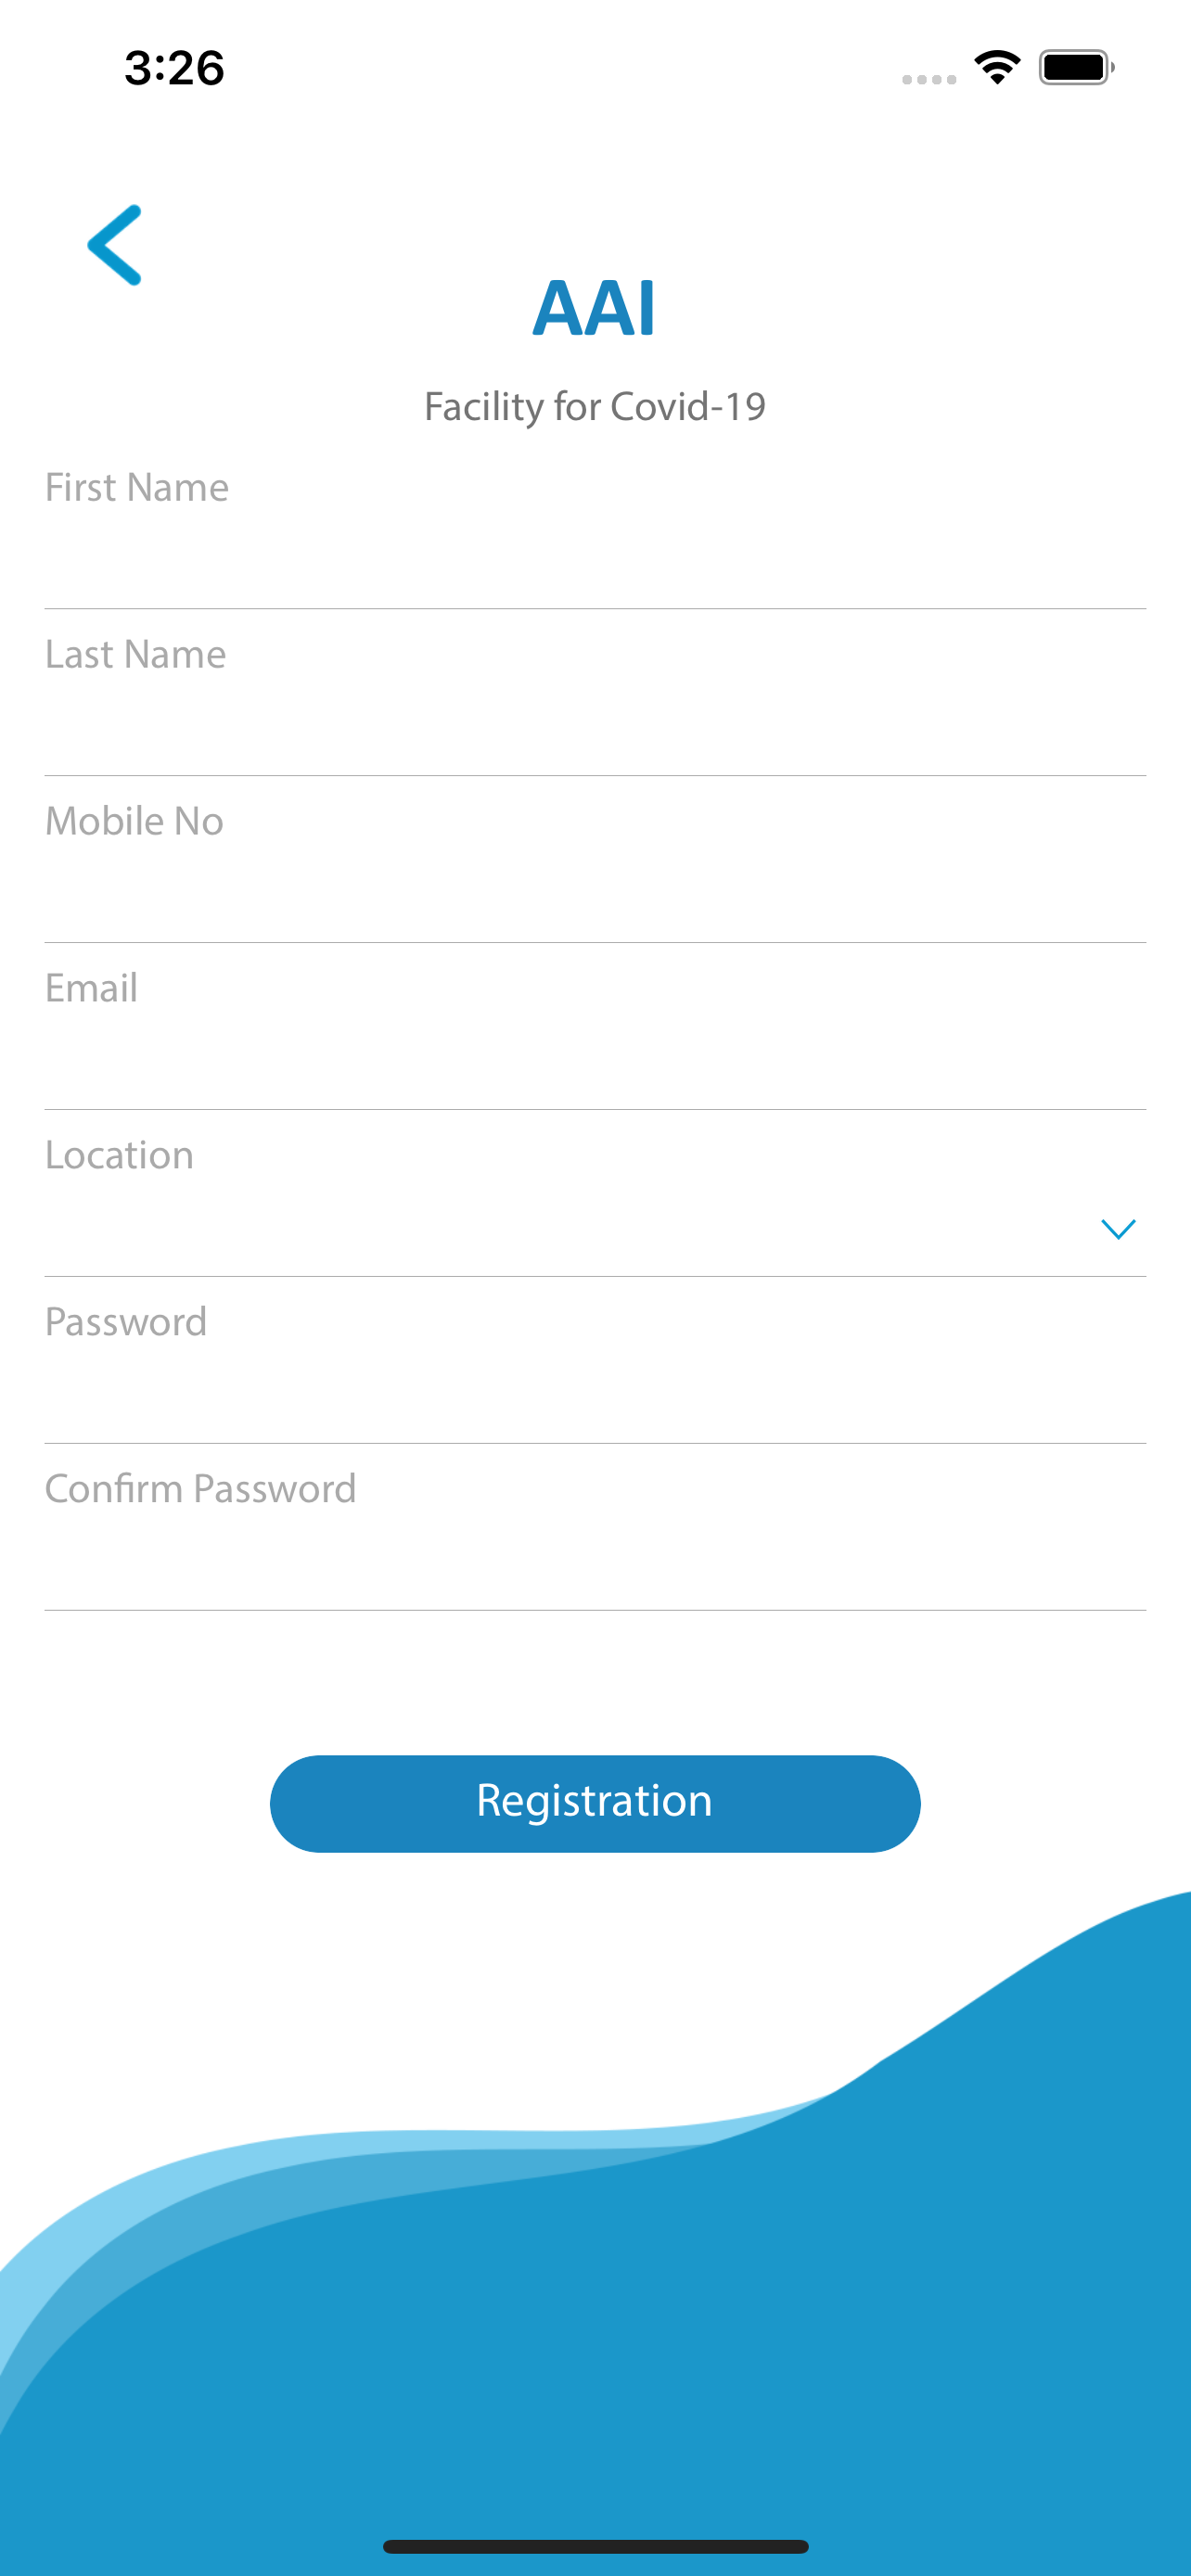The width and height of the screenshot is (1191, 2576).
Task: Expand the Location chevron arrow
Action: click(1117, 1228)
